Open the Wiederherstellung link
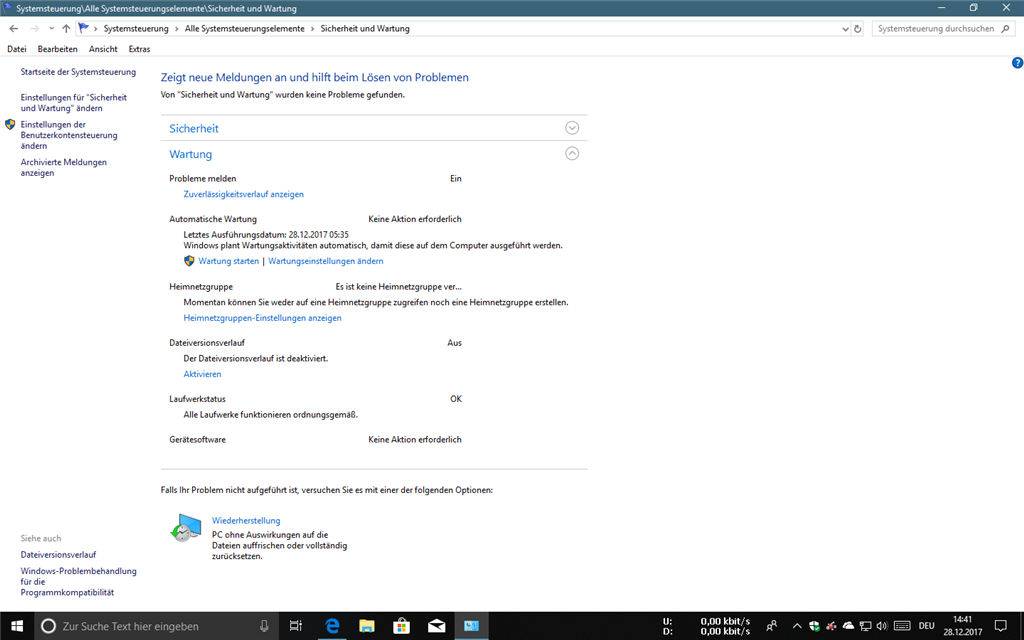This screenshot has width=1024, height=640. [246, 520]
